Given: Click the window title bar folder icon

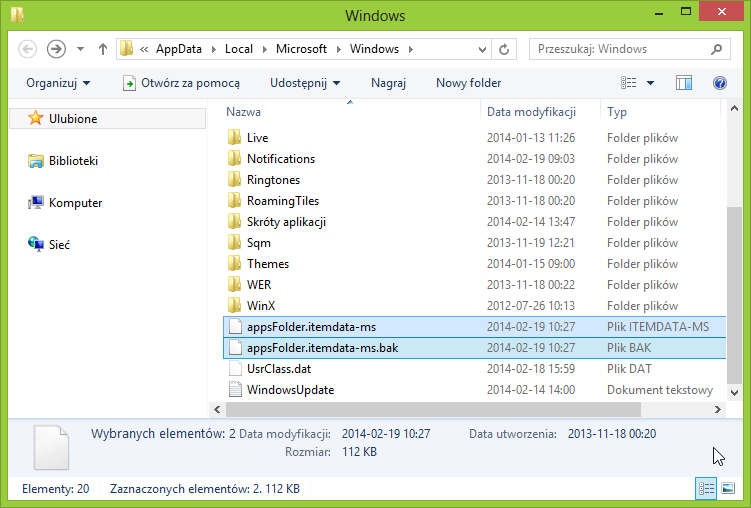Looking at the screenshot, I should tap(17, 15).
